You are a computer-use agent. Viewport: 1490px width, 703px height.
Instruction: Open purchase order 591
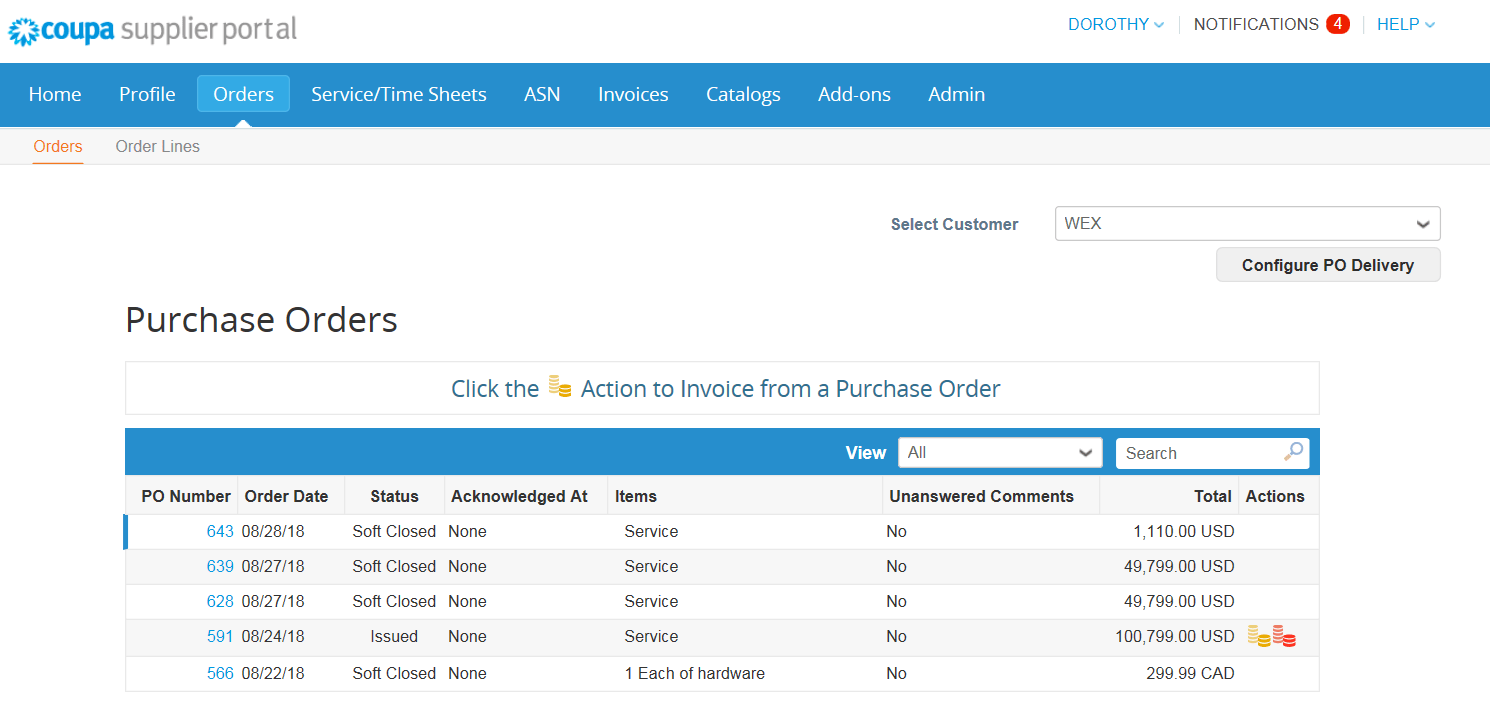click(x=220, y=636)
